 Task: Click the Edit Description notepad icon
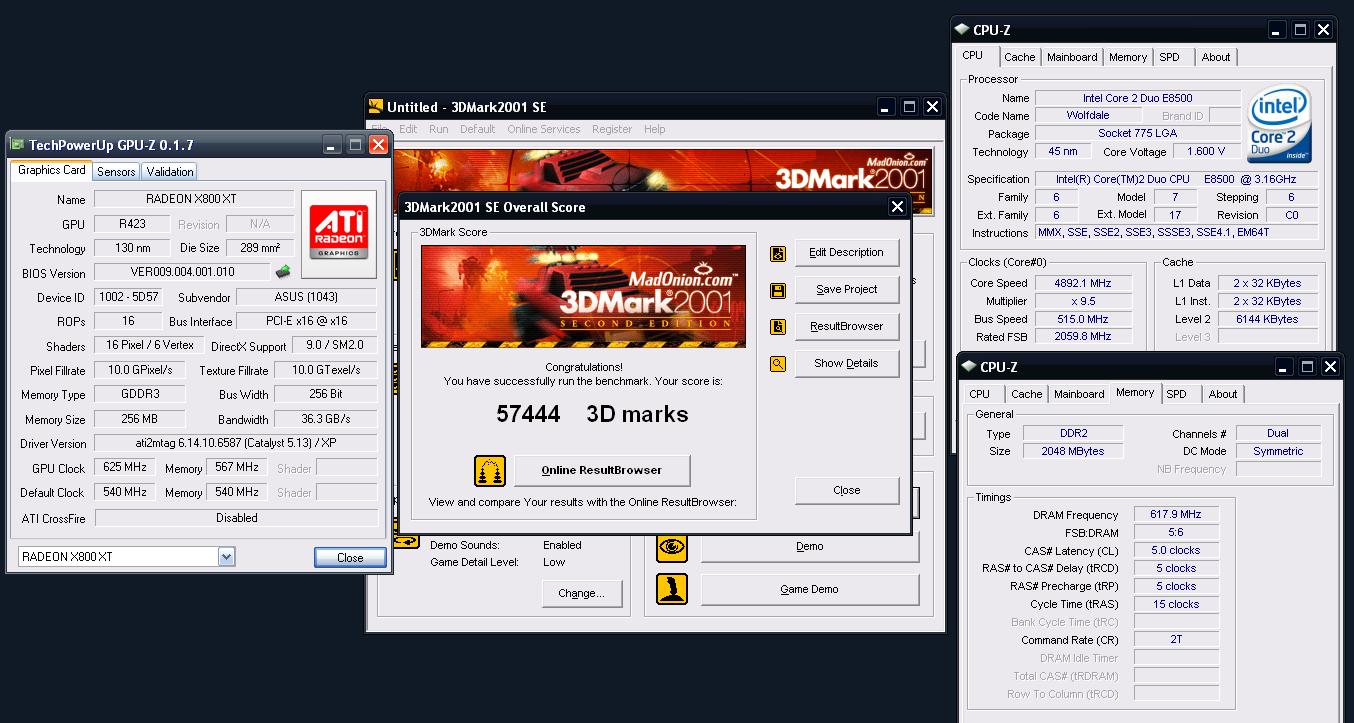click(778, 254)
